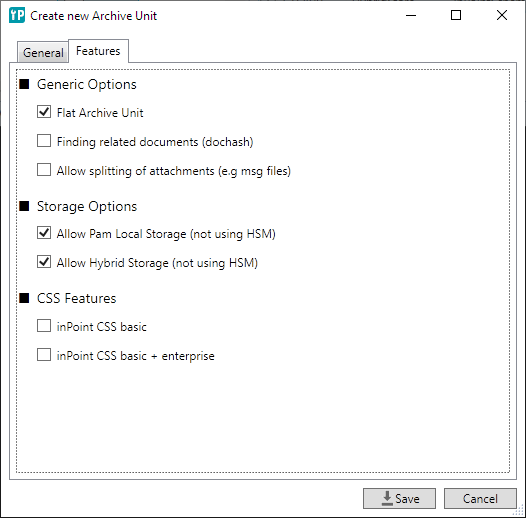Tick inPoint CSS basic + enterprise
Screen dimensions: 526x518
click(x=44, y=355)
